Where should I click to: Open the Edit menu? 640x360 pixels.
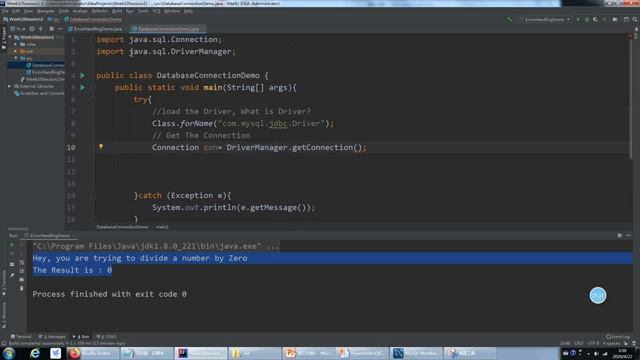coord(16,11)
